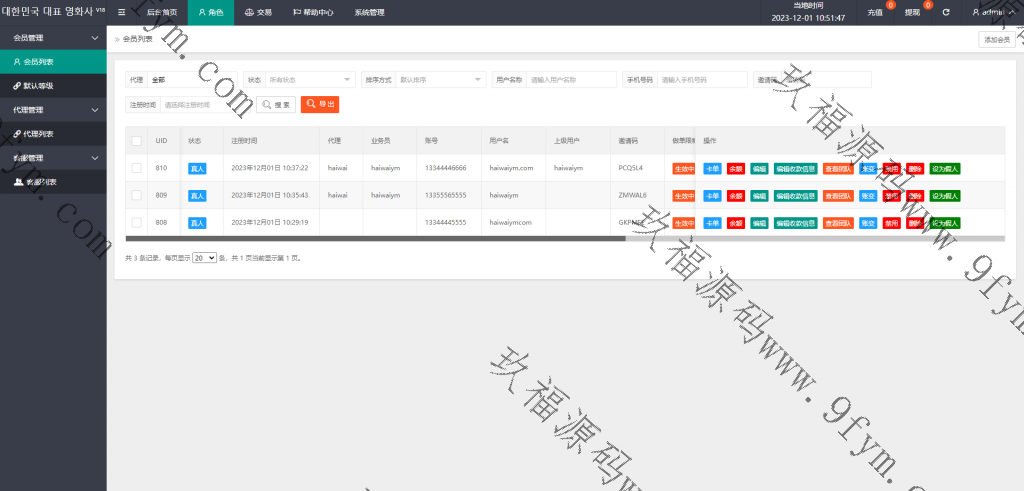1024x491 pixels.
Task: Switch to the 交易 top navigation tab
Action: pos(258,13)
